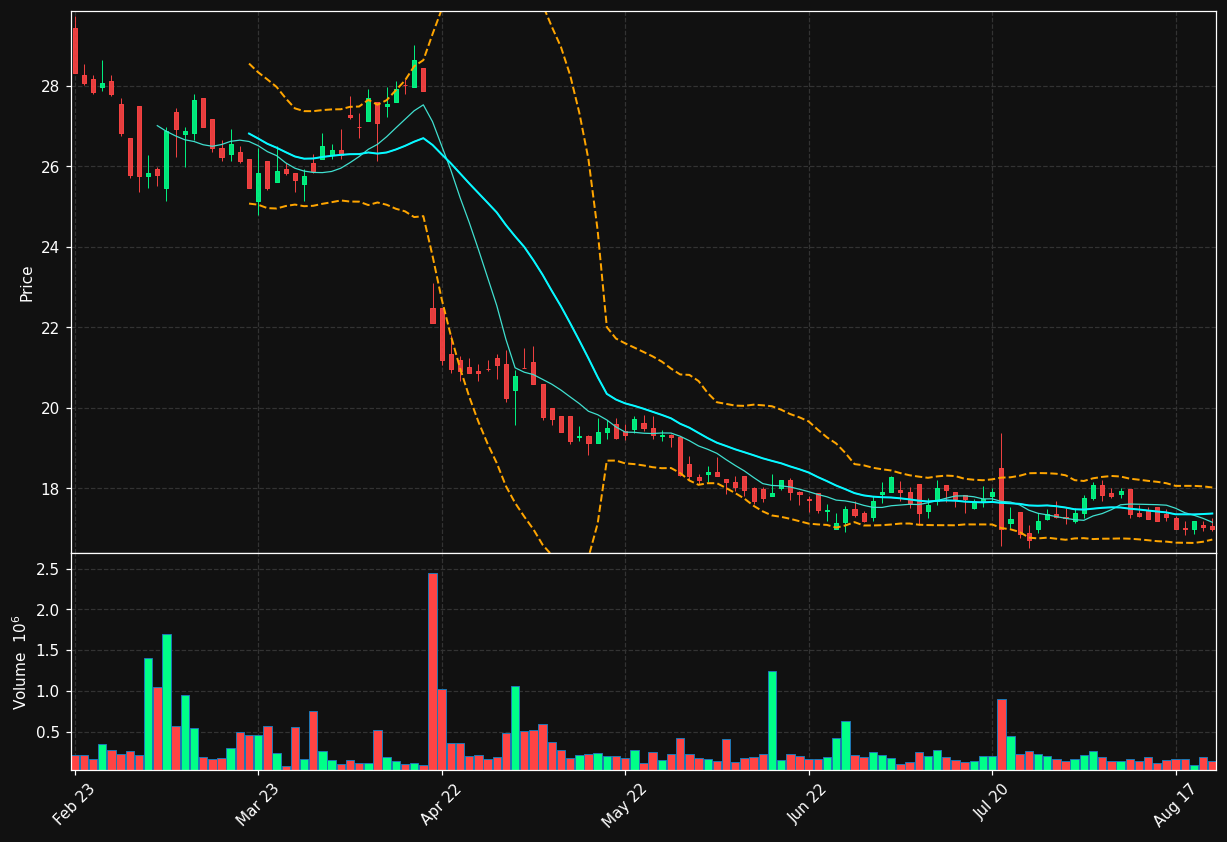Screen dimensions: 1227x842
Task: Click the first red candlestick at Feb 23
Action: pos(75,50)
